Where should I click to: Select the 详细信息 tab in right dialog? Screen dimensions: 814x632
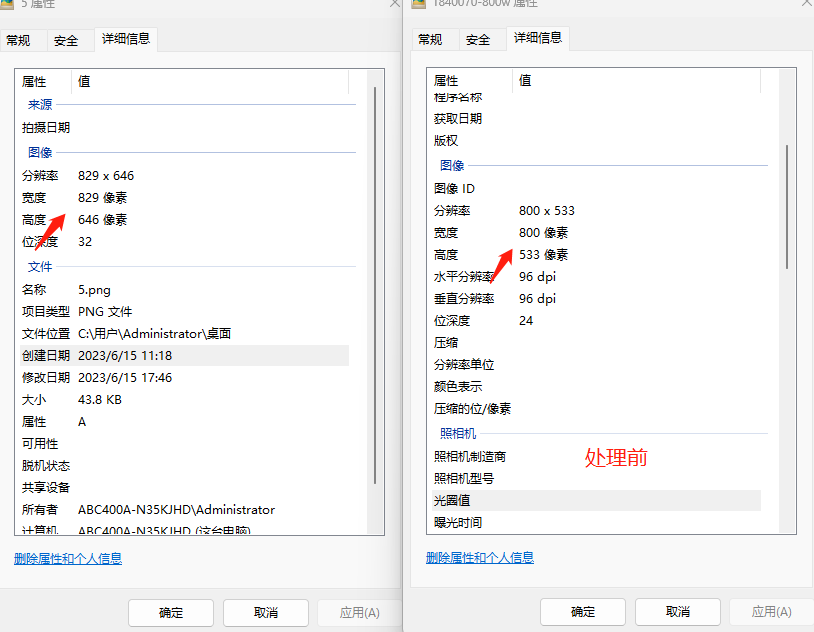pyautogui.click(x=538, y=40)
